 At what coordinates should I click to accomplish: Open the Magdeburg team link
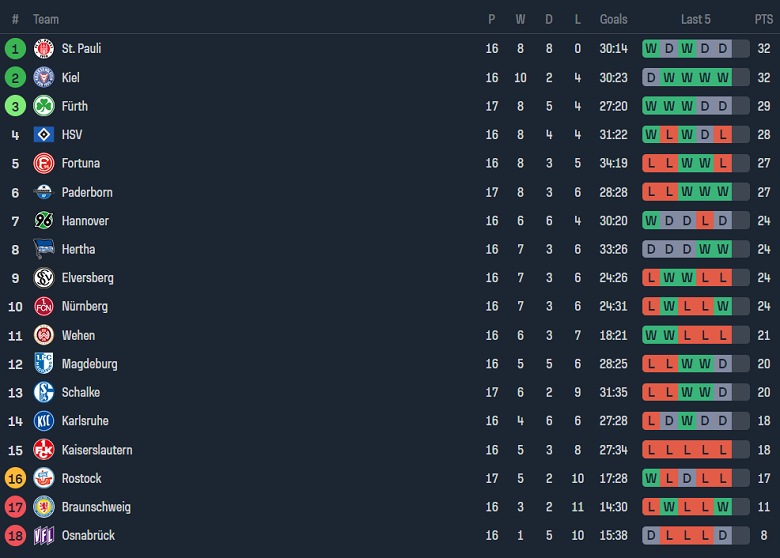pos(89,364)
